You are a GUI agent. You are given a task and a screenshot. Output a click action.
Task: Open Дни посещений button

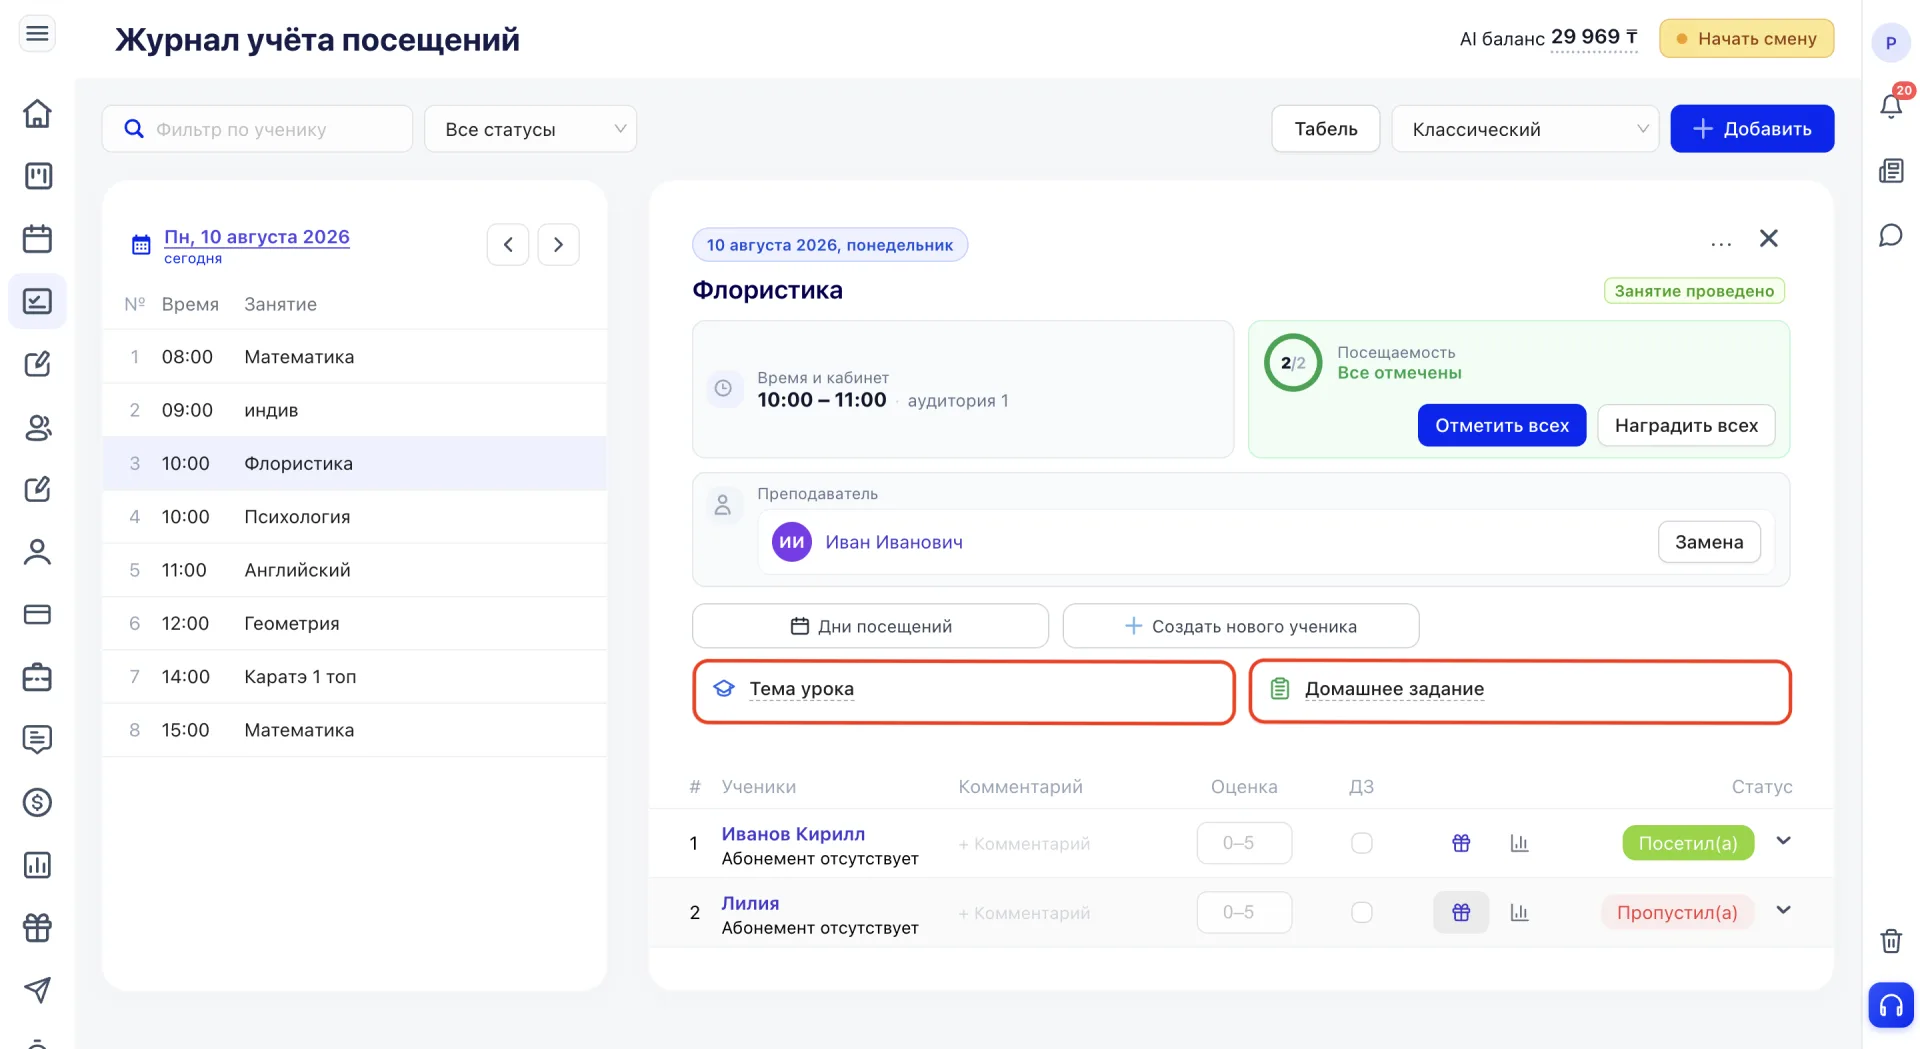tap(870, 626)
